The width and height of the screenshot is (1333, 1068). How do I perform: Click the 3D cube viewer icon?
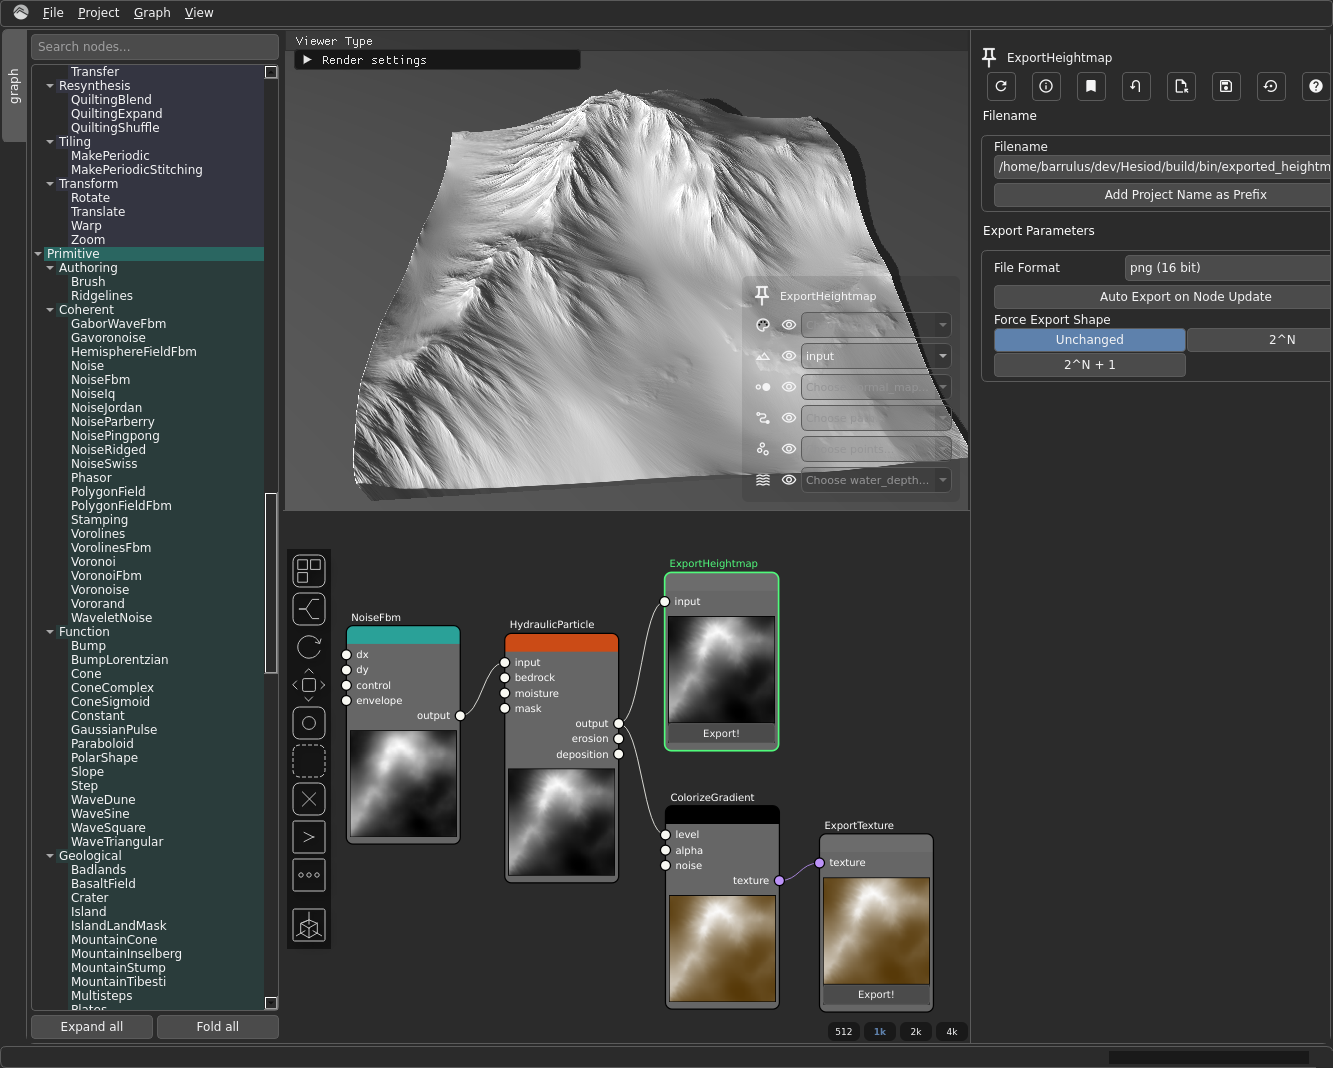[309, 925]
